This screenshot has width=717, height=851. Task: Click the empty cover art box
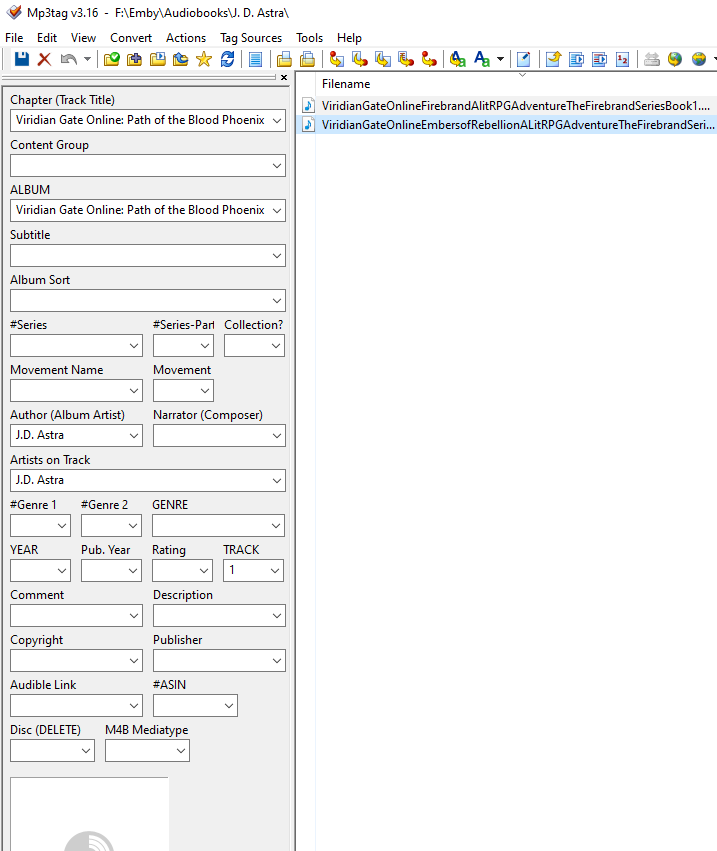click(89, 814)
